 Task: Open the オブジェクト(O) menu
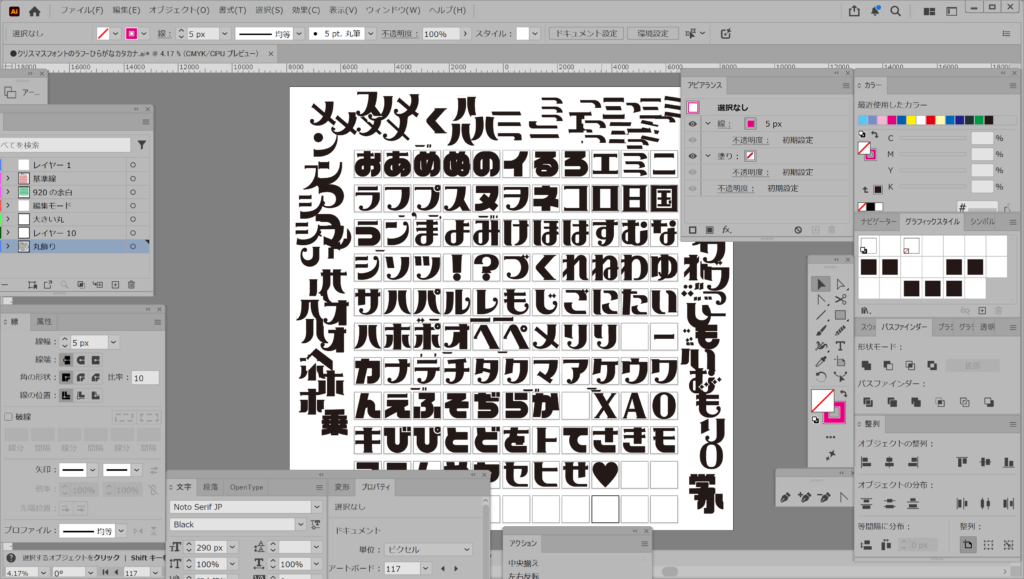tap(178, 10)
